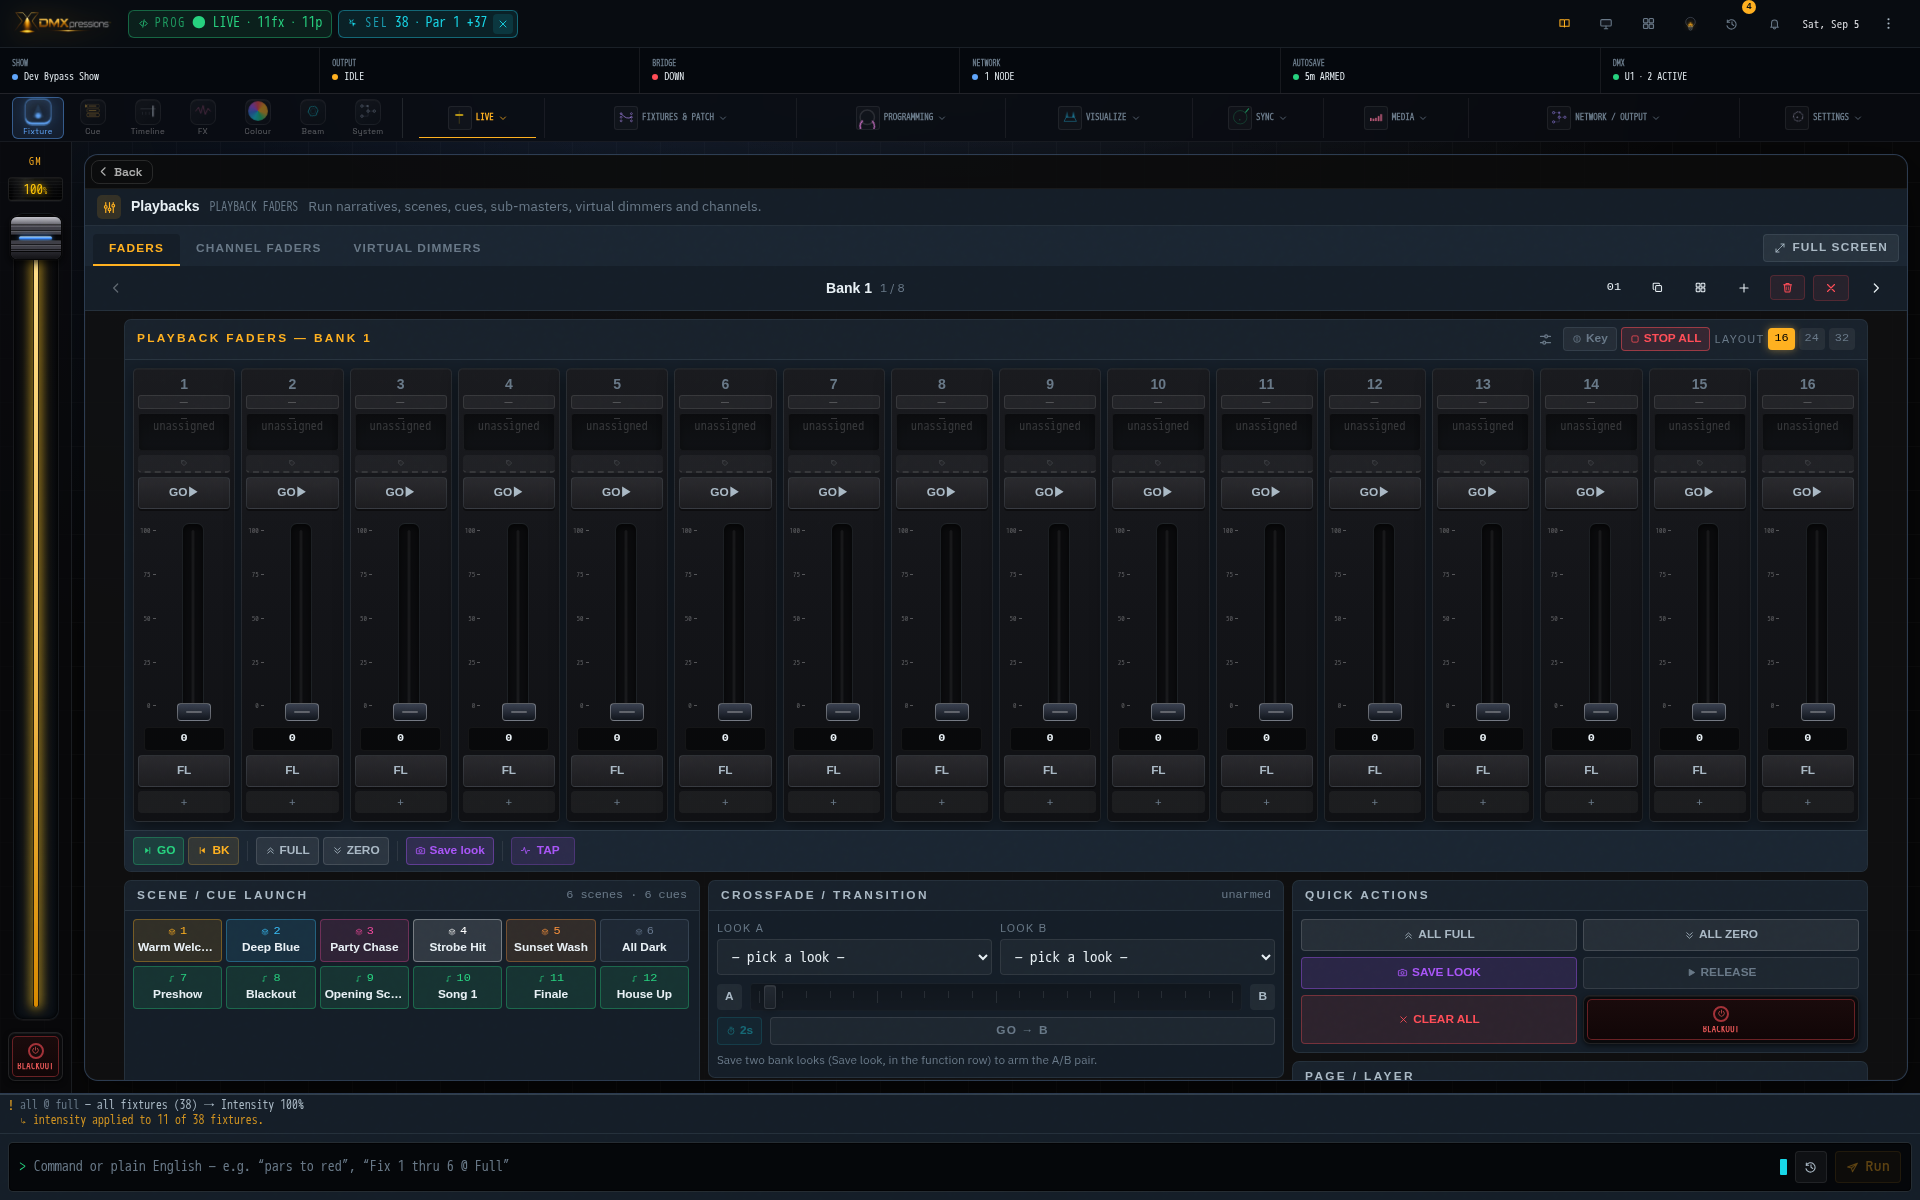Click the Save look button in function row
1920x1200 pixels.
[450, 851]
